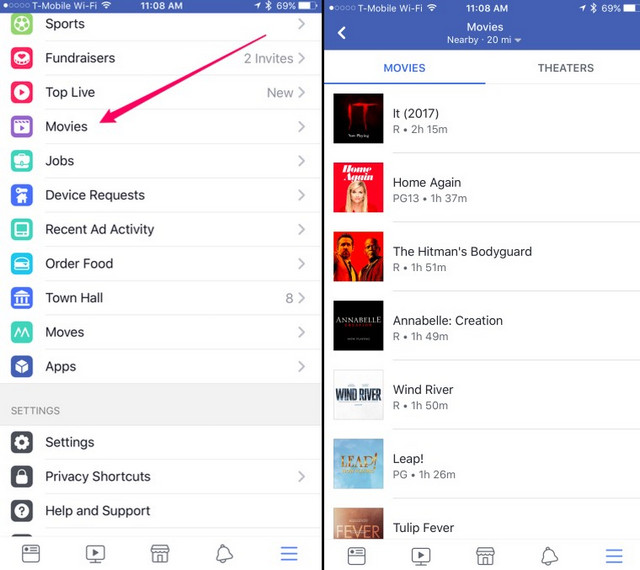Tap hamburger menu icon in left screen
Screen dimensions: 640x570
coord(289,554)
